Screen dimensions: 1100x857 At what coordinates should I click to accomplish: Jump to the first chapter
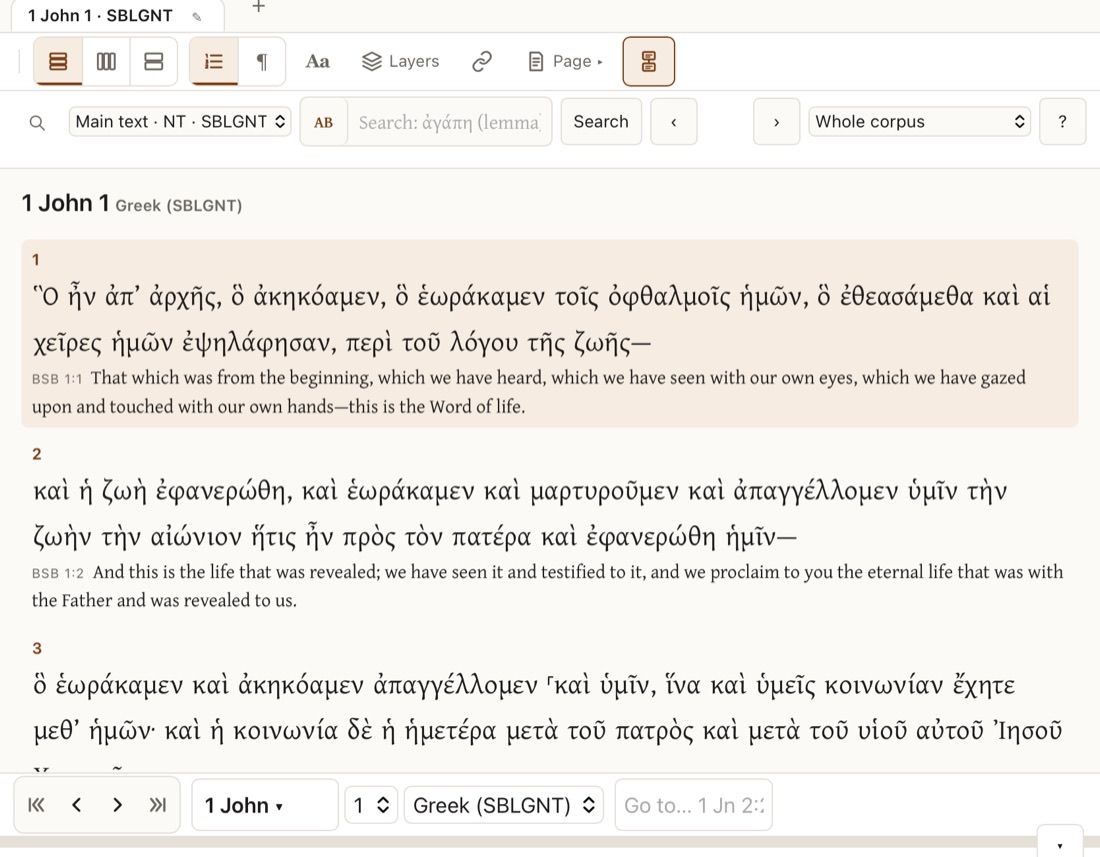36,805
